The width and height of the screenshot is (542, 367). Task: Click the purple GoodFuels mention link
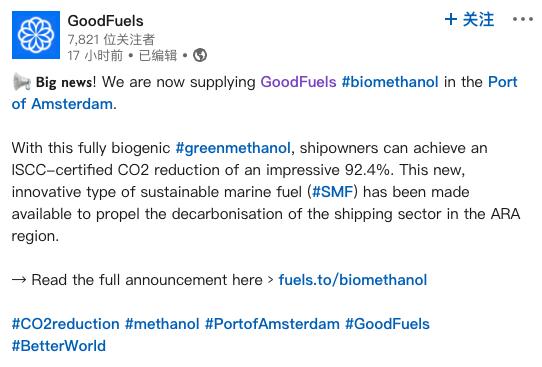click(x=298, y=82)
